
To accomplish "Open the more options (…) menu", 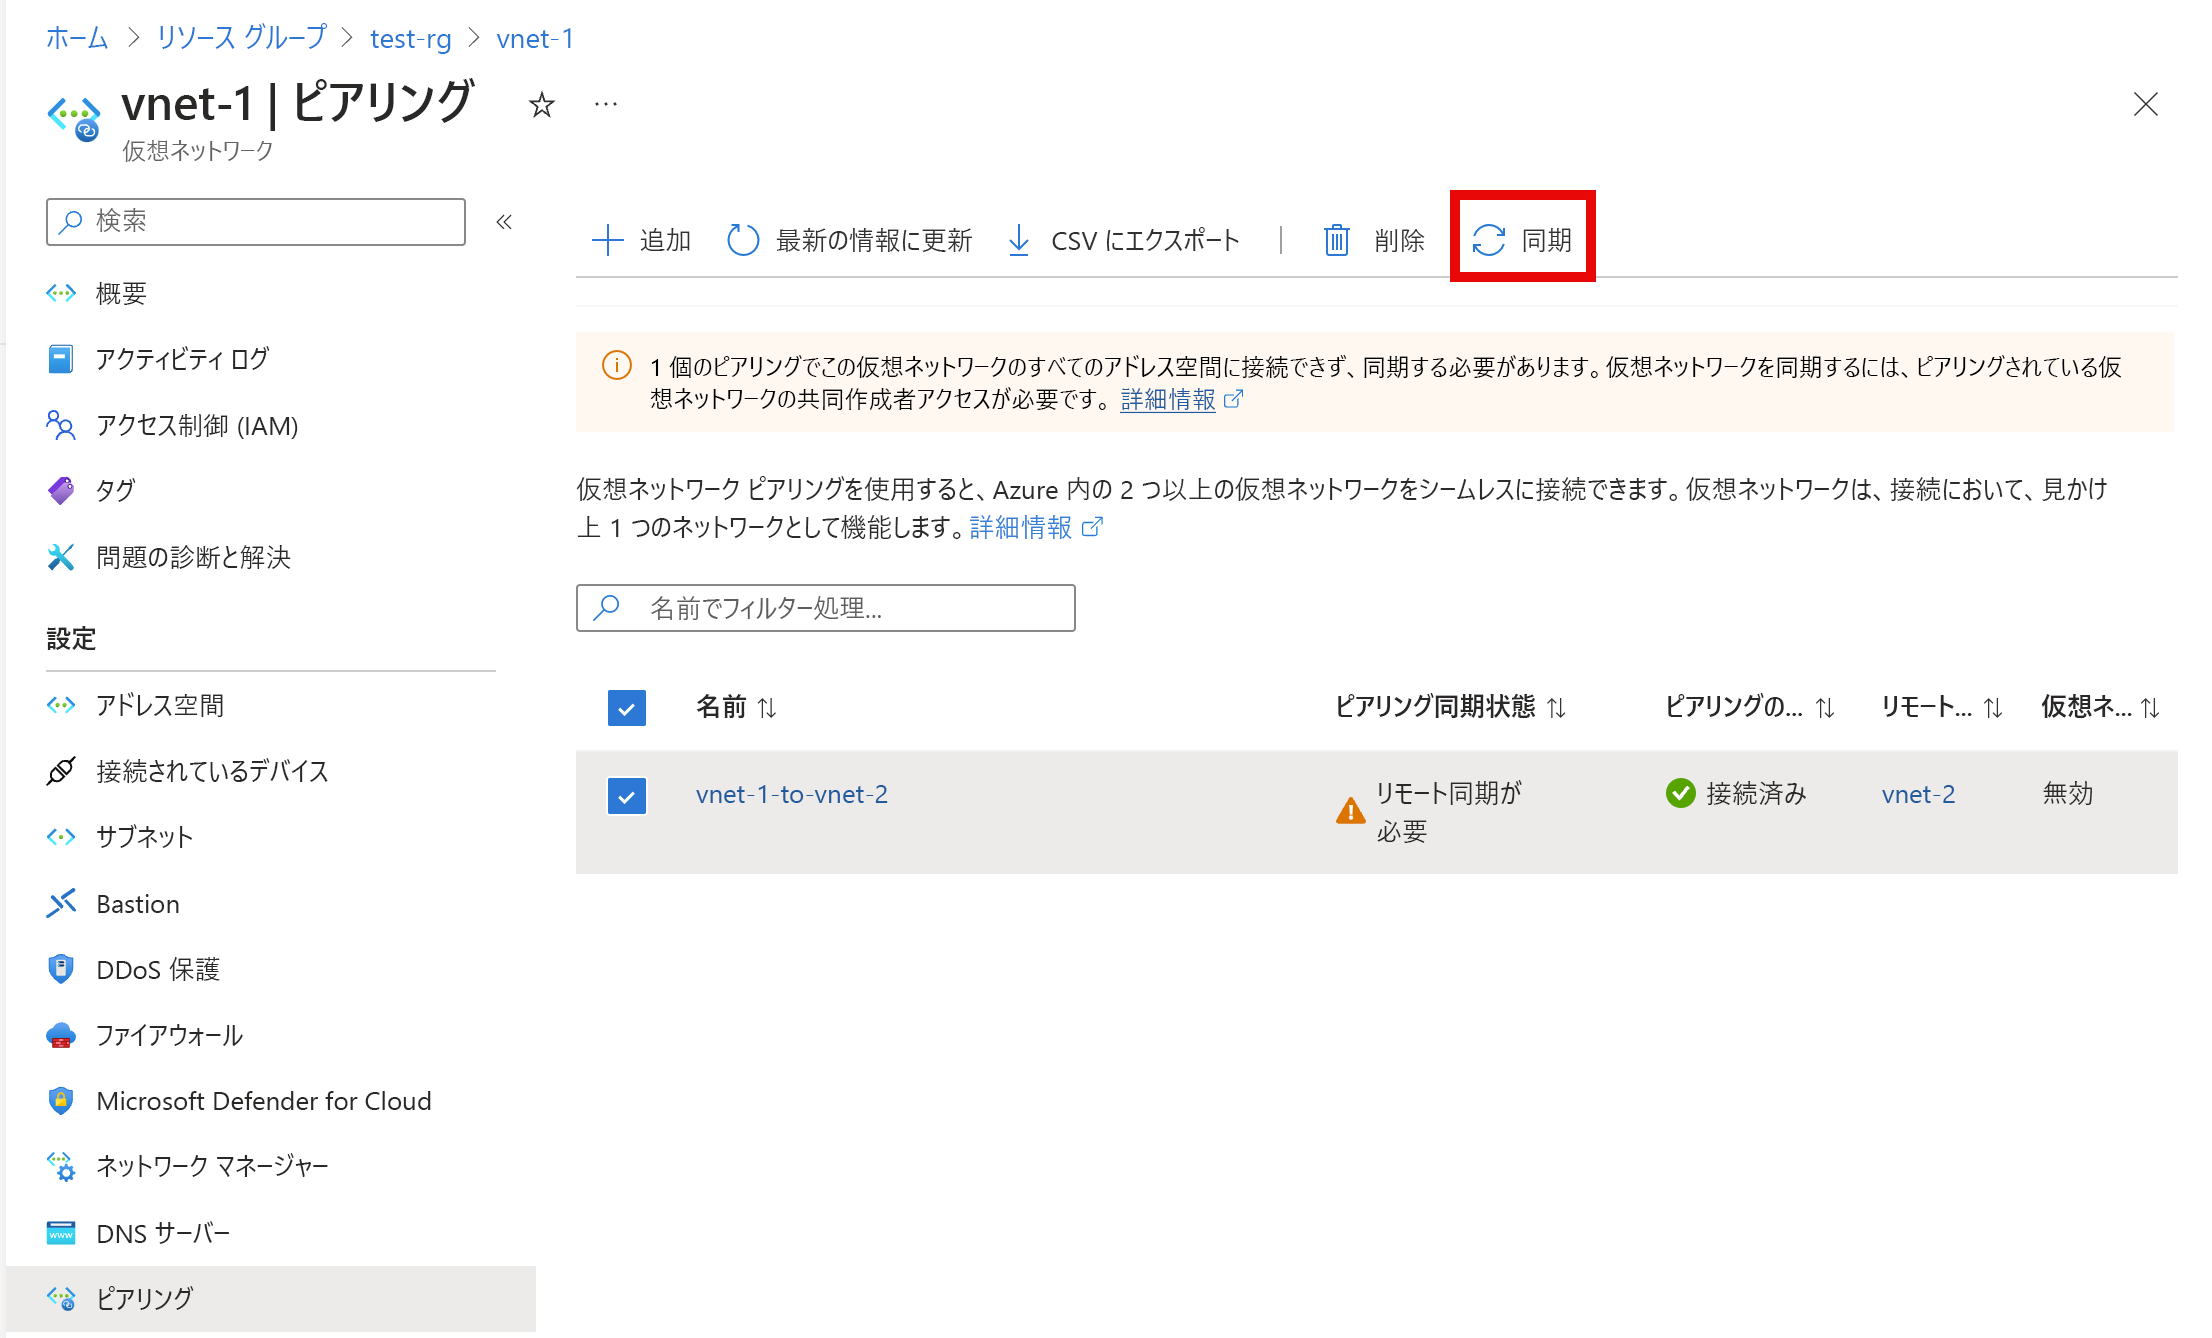I will coord(605,104).
